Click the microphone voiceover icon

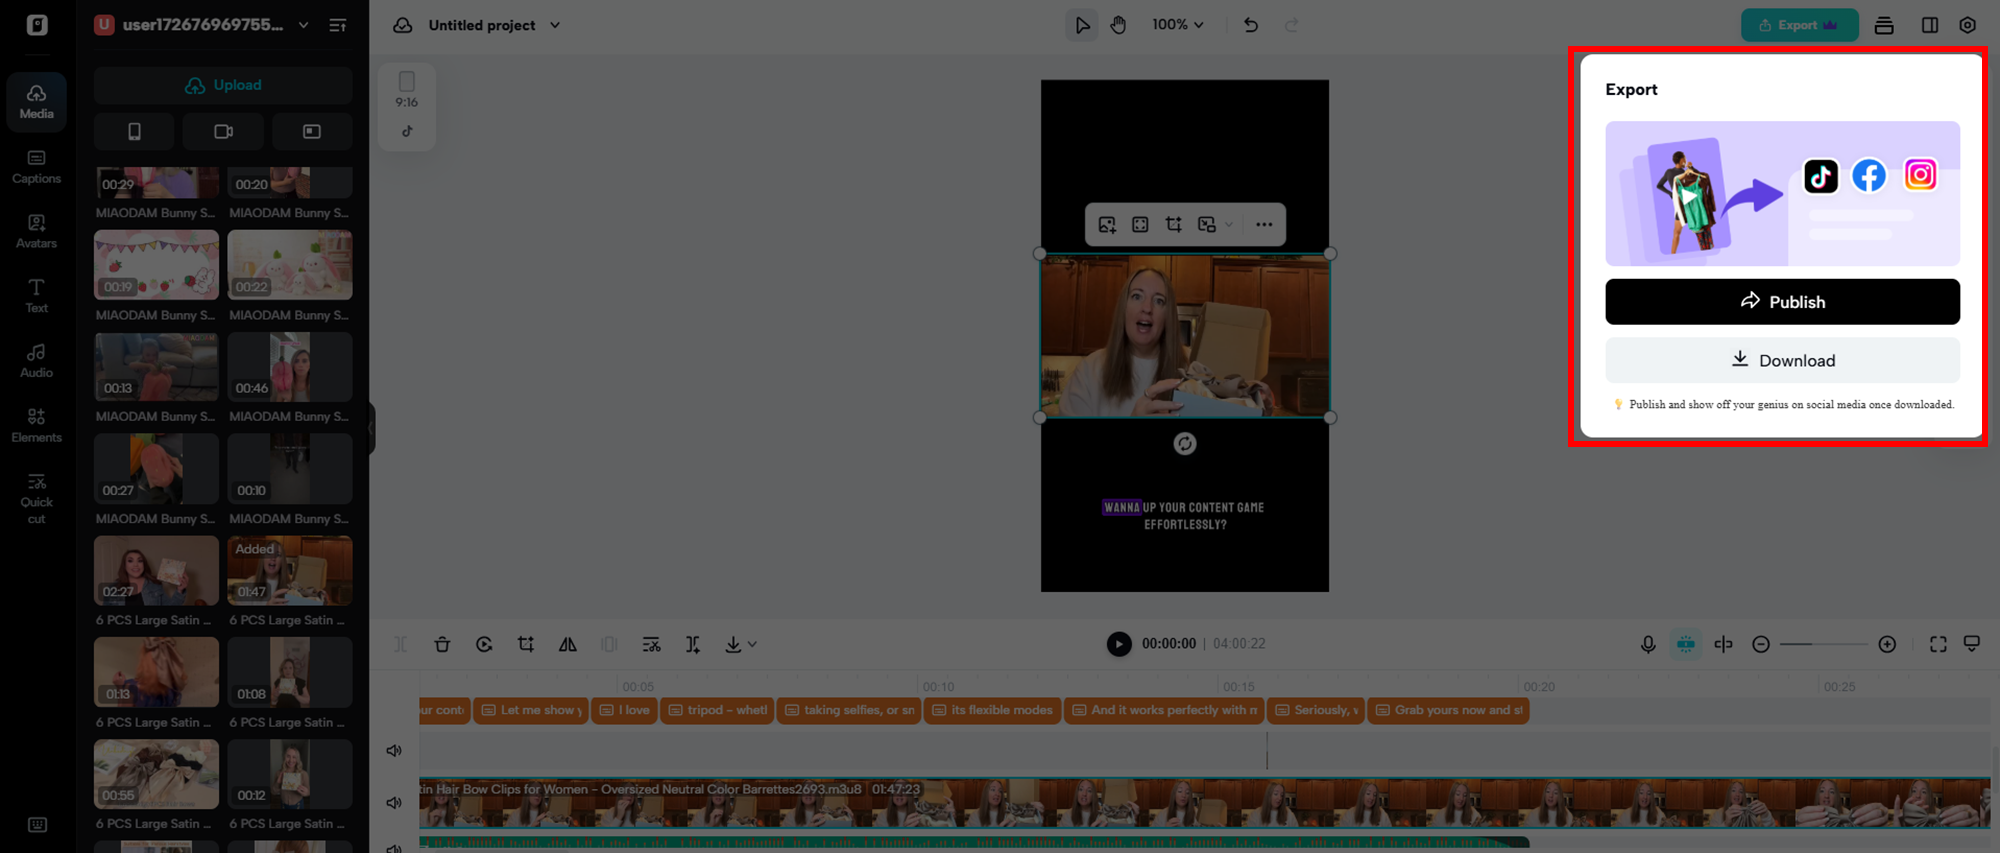click(1648, 645)
